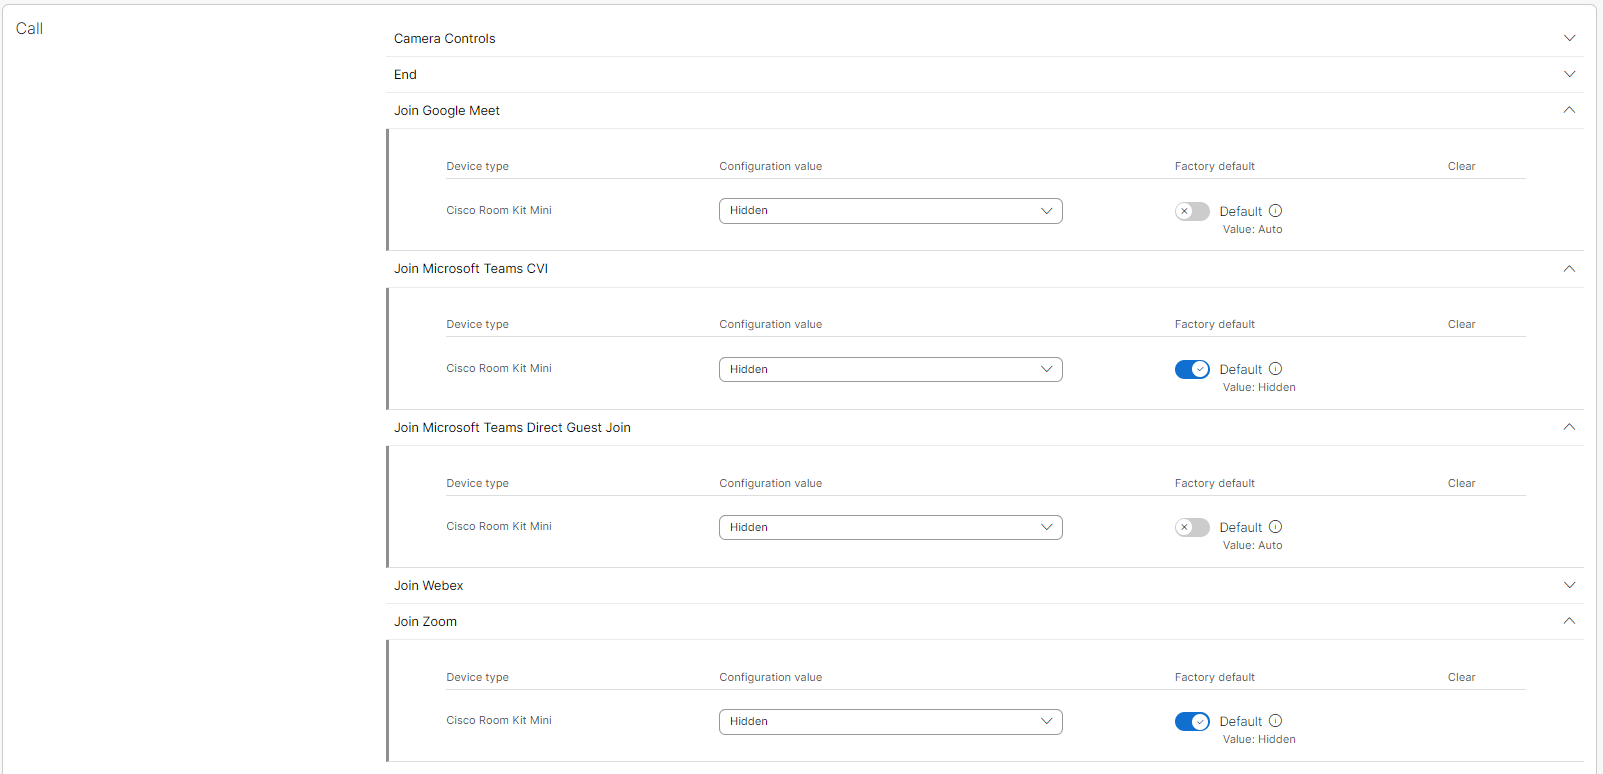This screenshot has width=1603, height=774.
Task: Collapse the Join Google Meet section chevron
Action: [x=1569, y=110]
